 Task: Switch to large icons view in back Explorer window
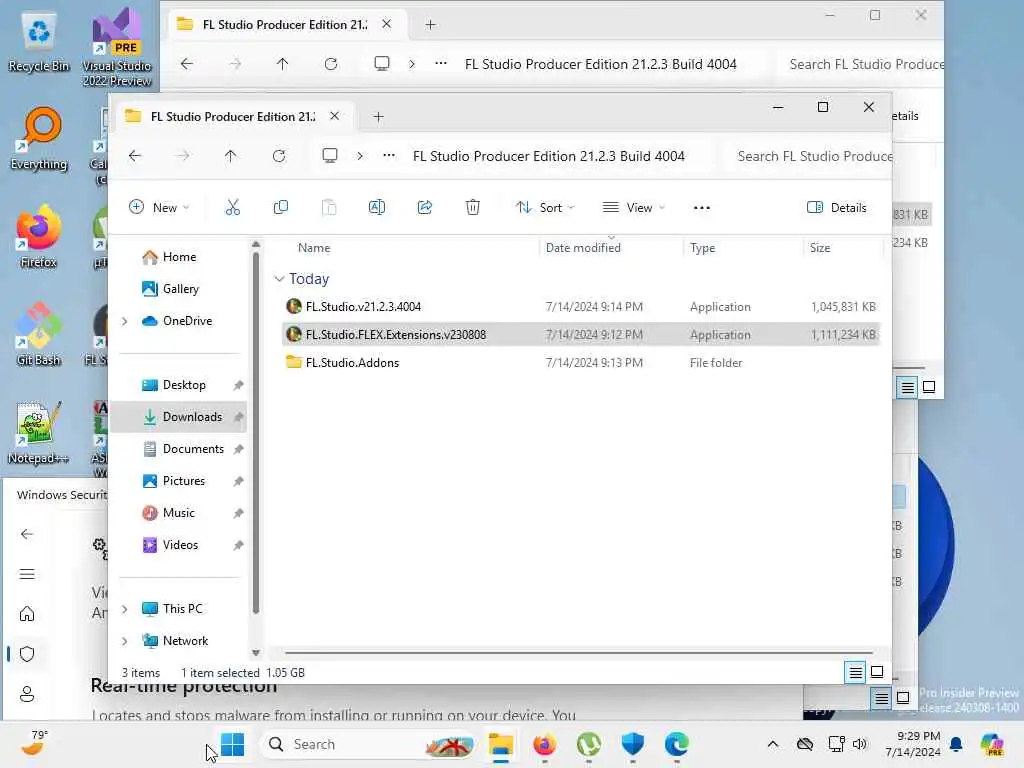929,387
